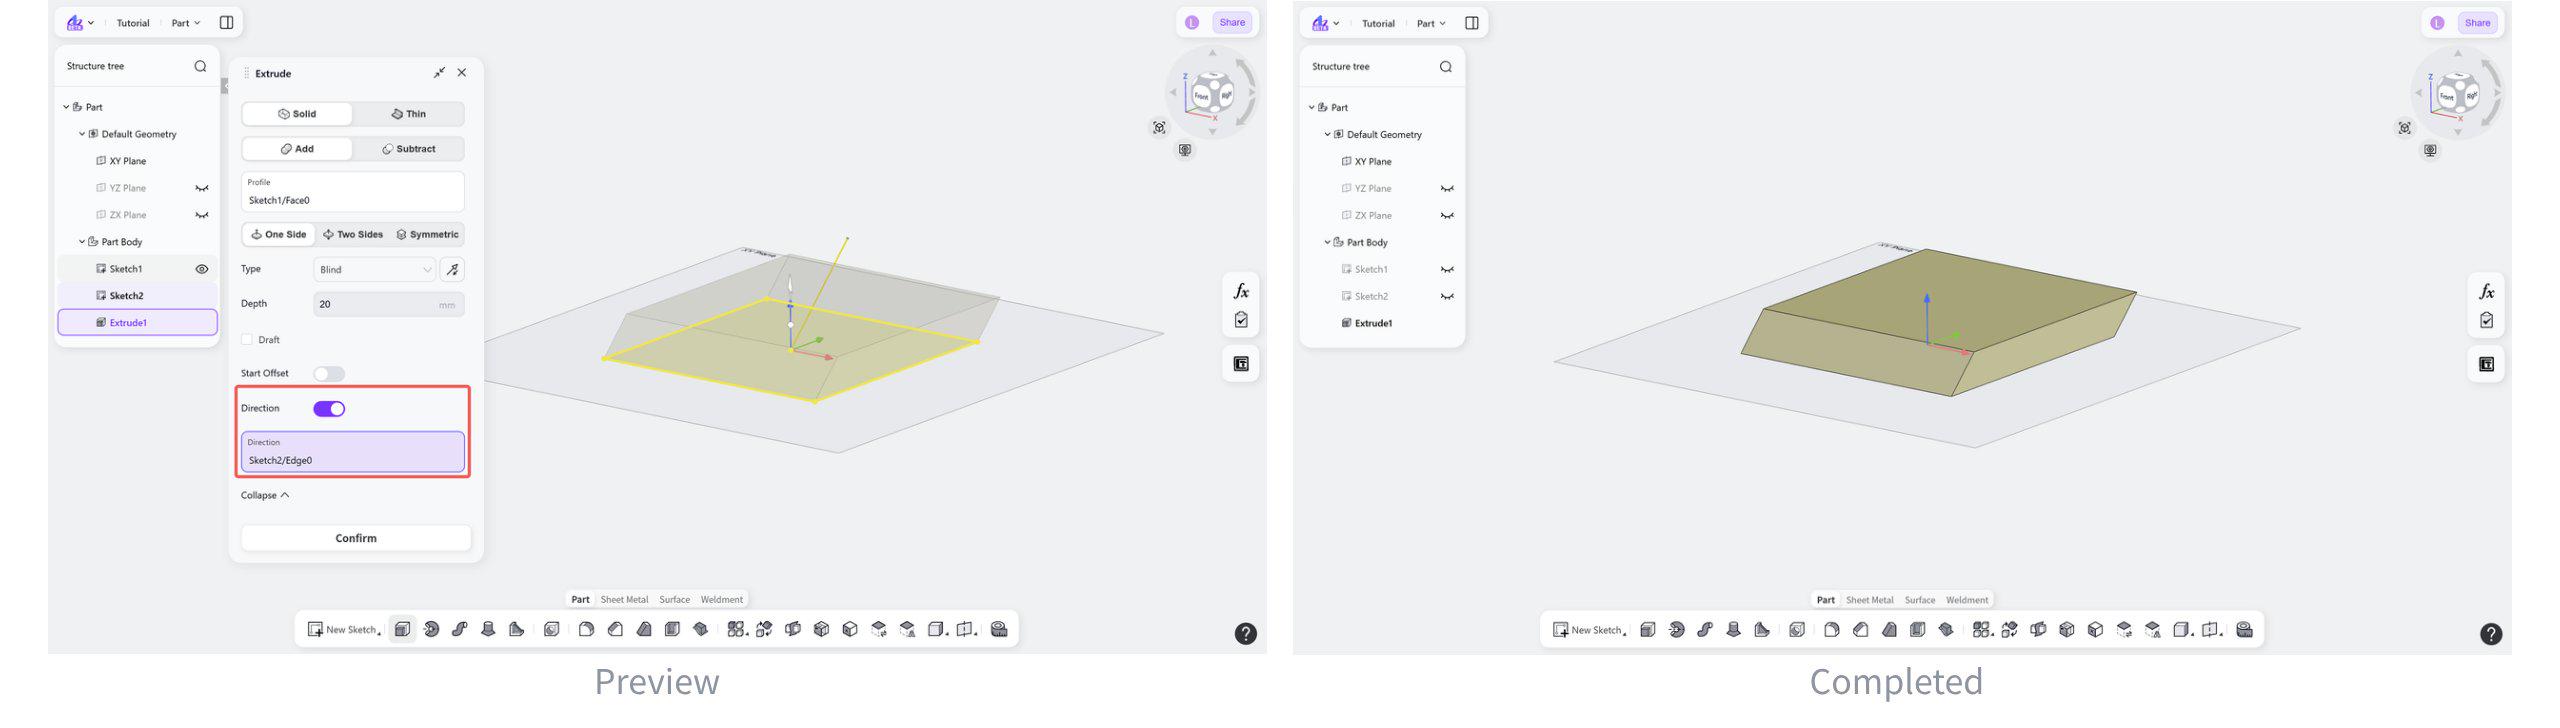Select Thin extrude mode

(x=408, y=114)
